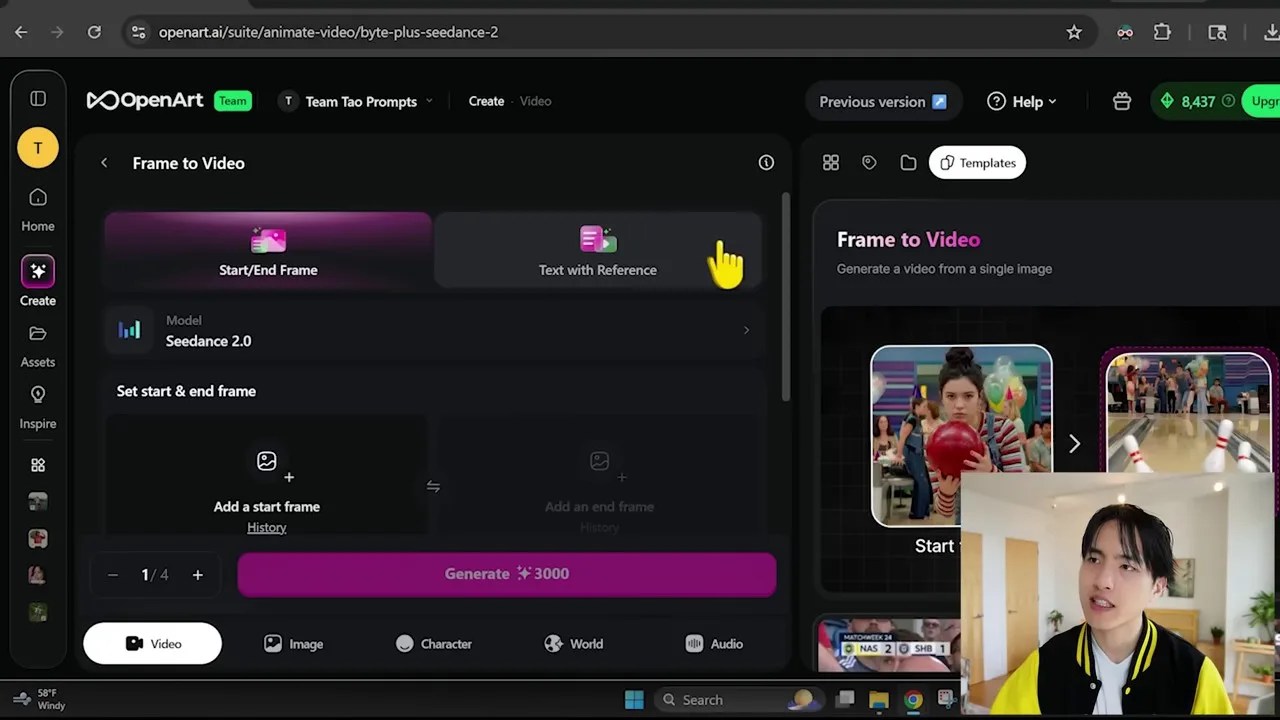Switch to the Audio tab
Image resolution: width=1280 pixels, height=720 pixels.
click(714, 644)
